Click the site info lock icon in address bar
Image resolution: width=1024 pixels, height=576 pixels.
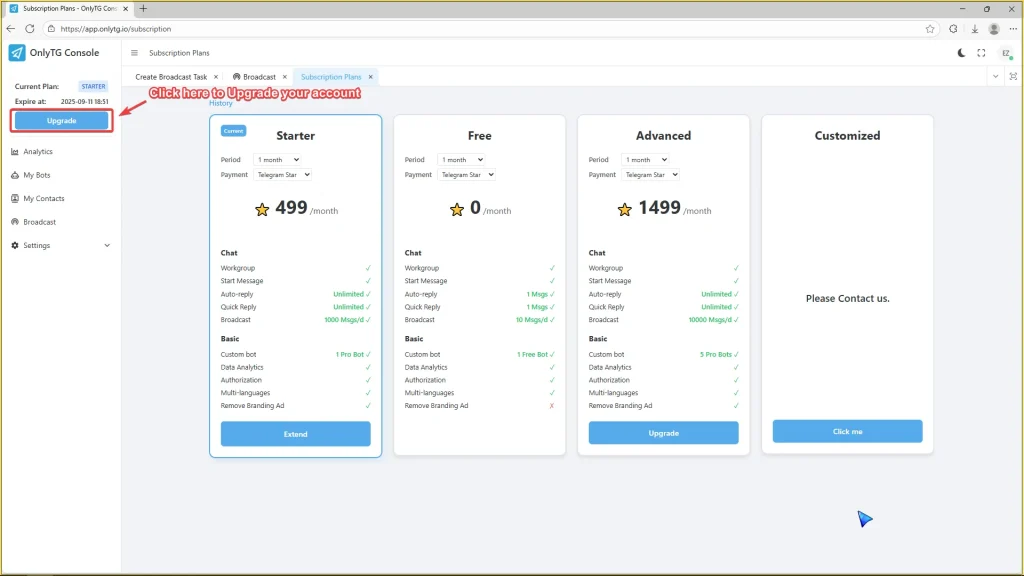pos(51,29)
